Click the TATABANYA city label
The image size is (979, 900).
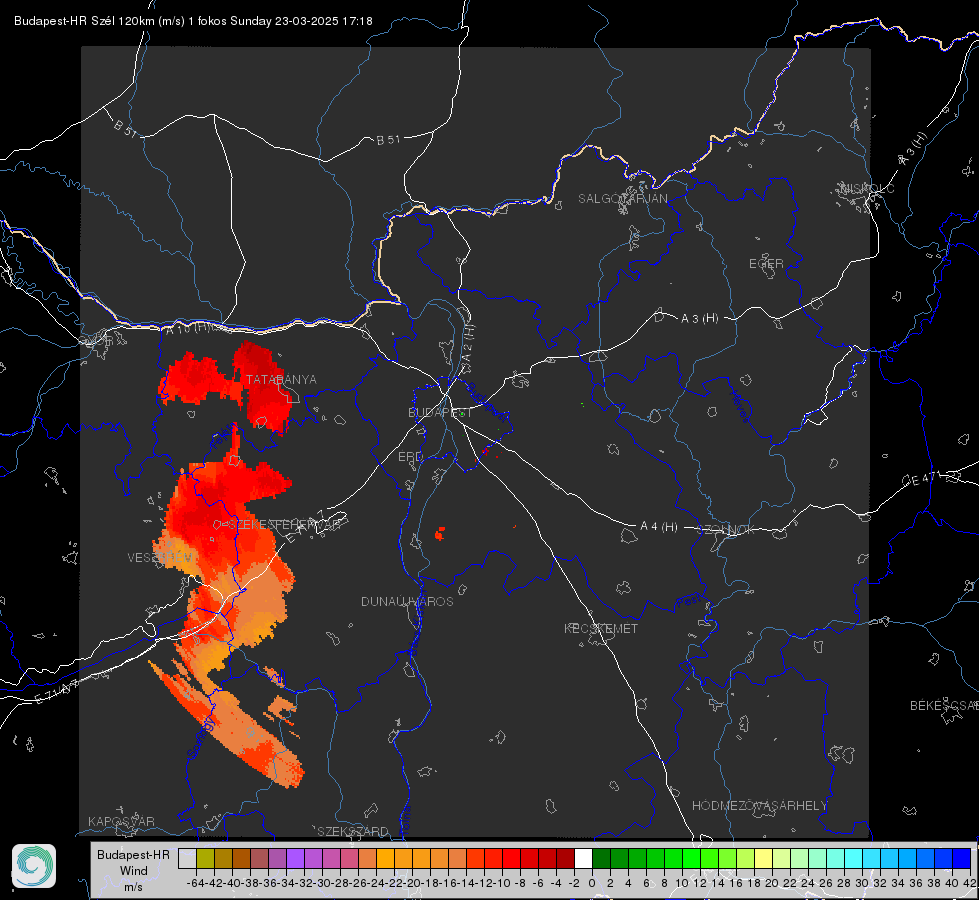(x=282, y=379)
